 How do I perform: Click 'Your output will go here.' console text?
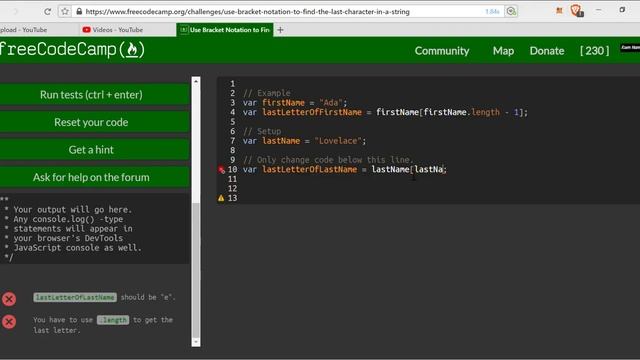point(72,210)
